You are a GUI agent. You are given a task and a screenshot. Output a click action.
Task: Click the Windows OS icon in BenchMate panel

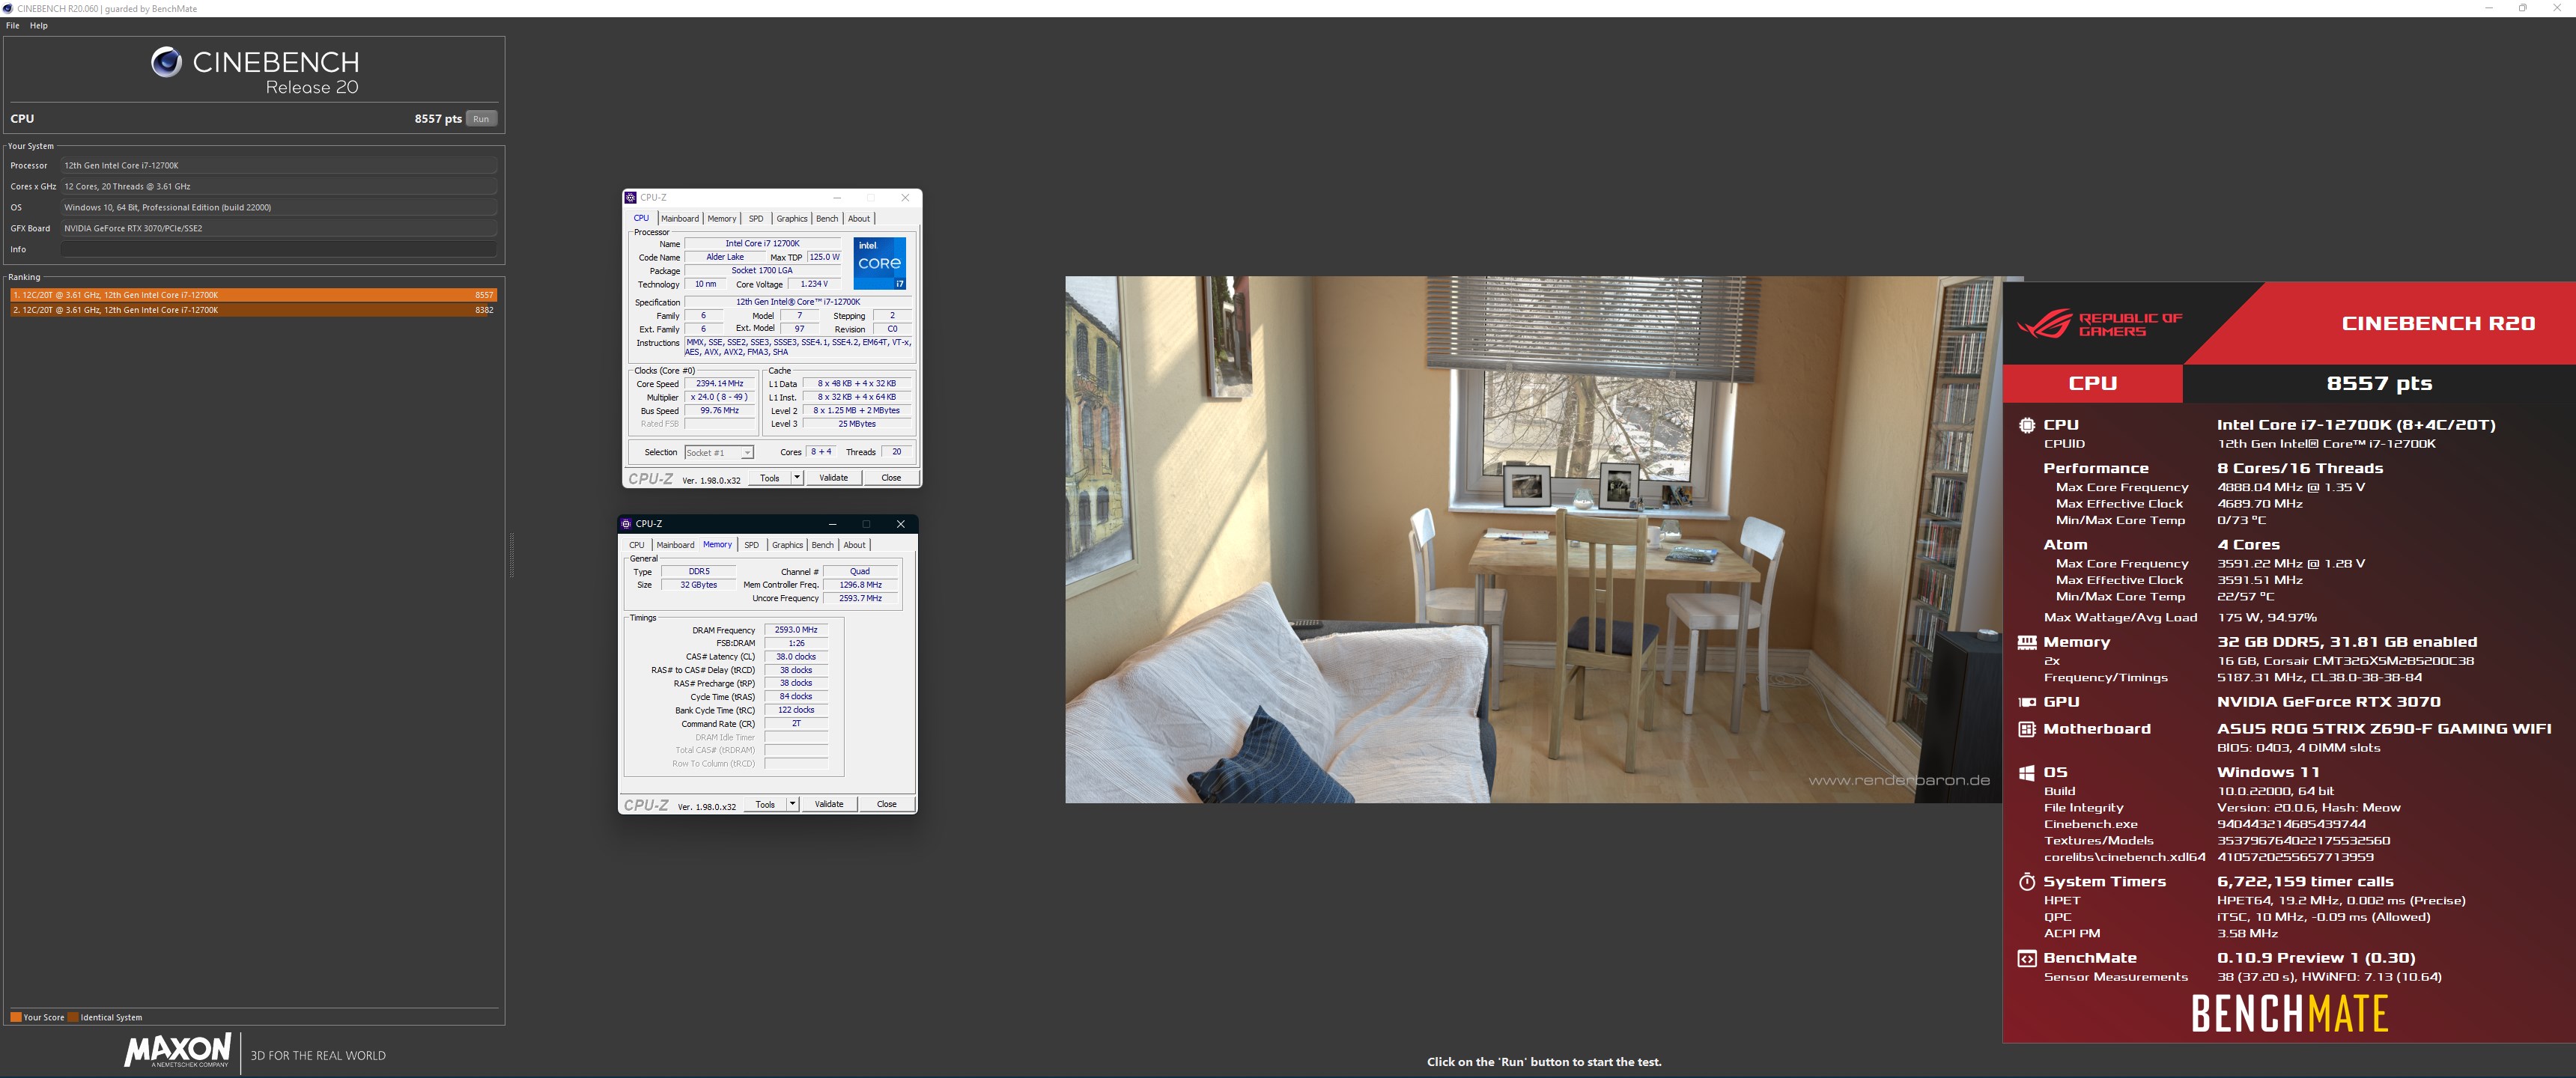click(2026, 772)
